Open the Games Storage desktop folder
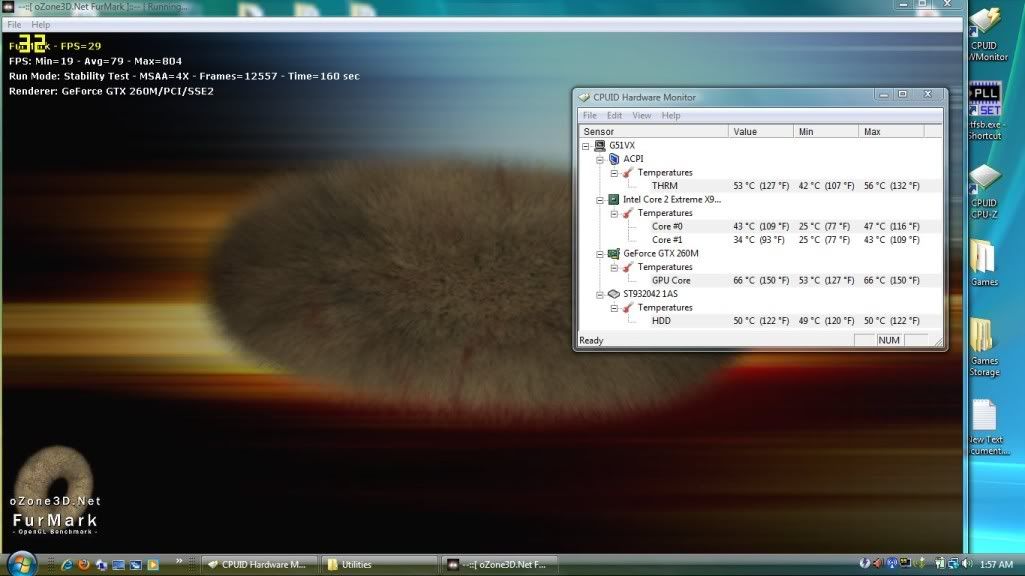 (984, 347)
